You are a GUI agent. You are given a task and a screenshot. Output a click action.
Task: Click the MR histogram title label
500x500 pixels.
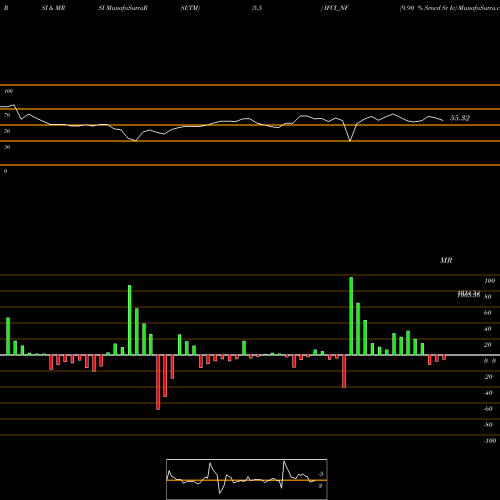pos(446,260)
